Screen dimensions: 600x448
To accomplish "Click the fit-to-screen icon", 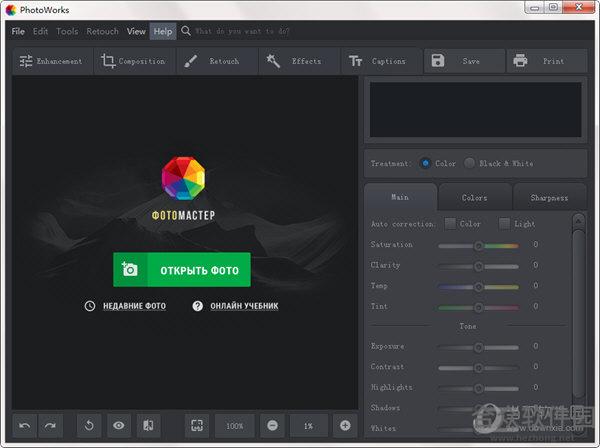I will (197, 425).
